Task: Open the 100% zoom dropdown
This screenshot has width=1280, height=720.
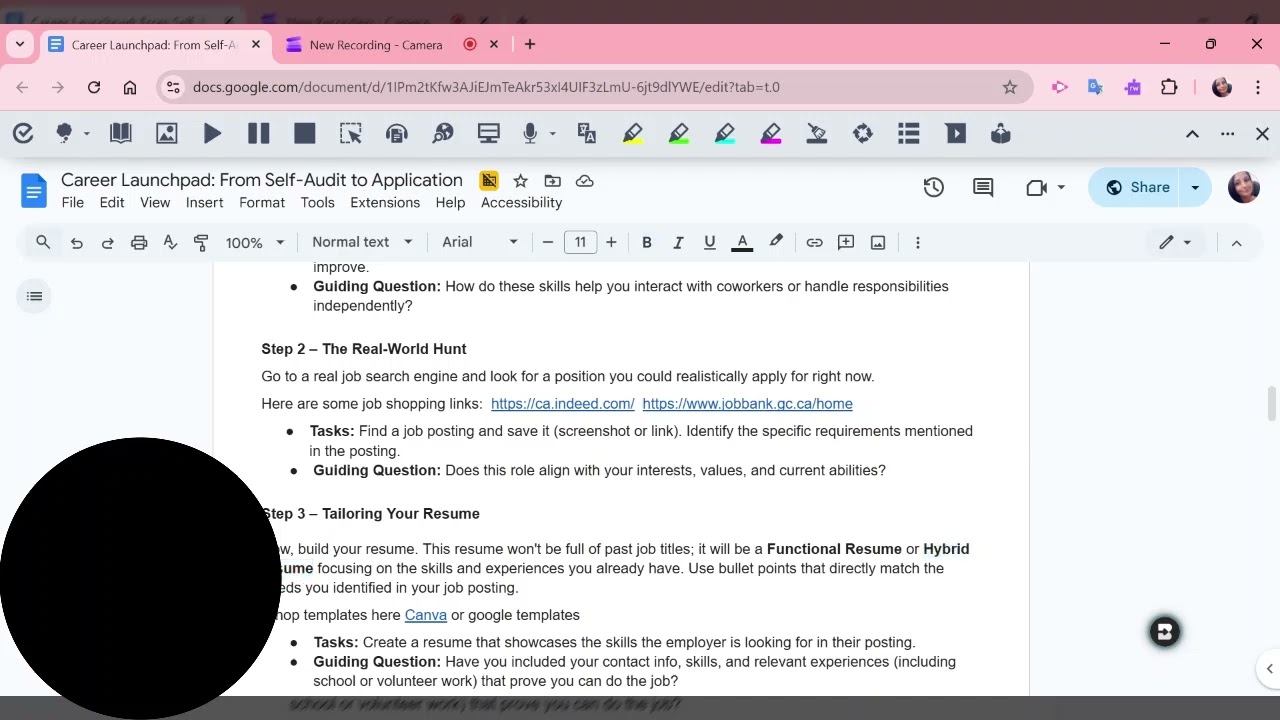Action: point(255,242)
